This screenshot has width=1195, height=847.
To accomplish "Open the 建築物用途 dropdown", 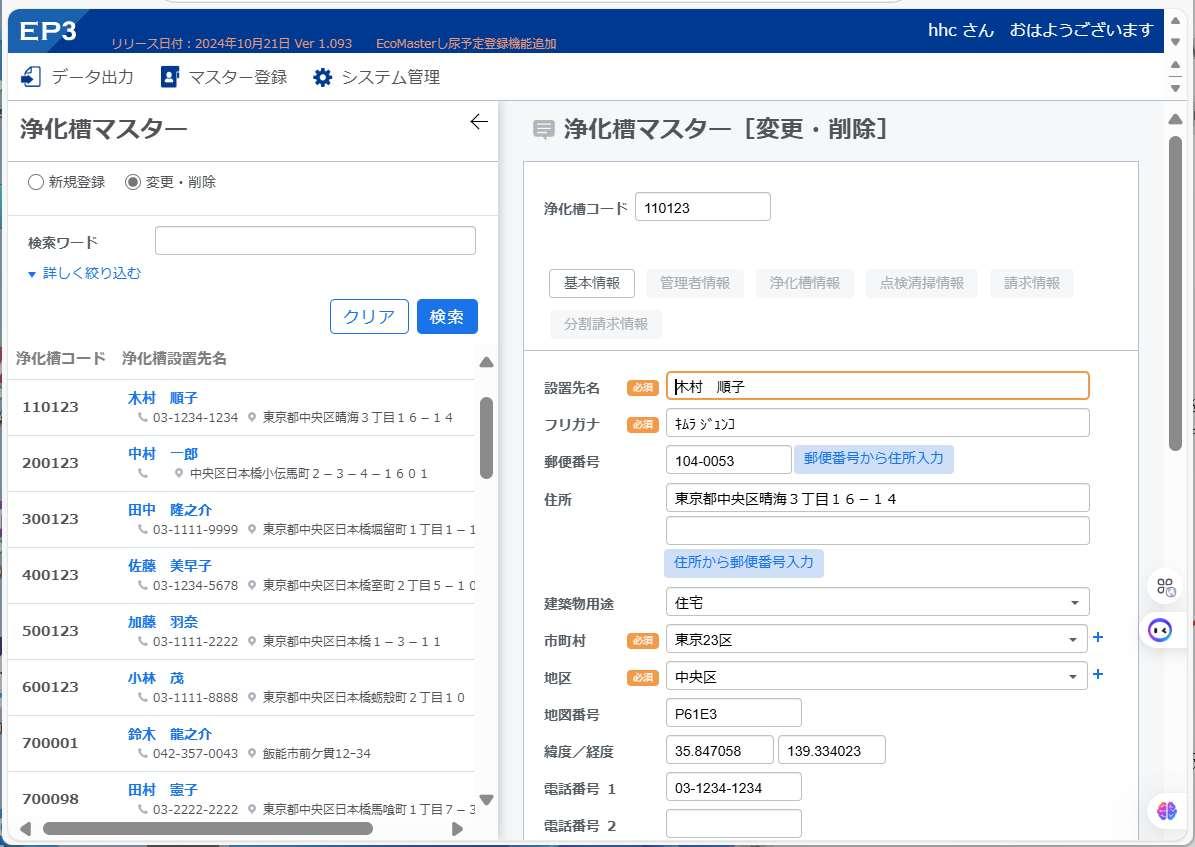I will point(877,602).
